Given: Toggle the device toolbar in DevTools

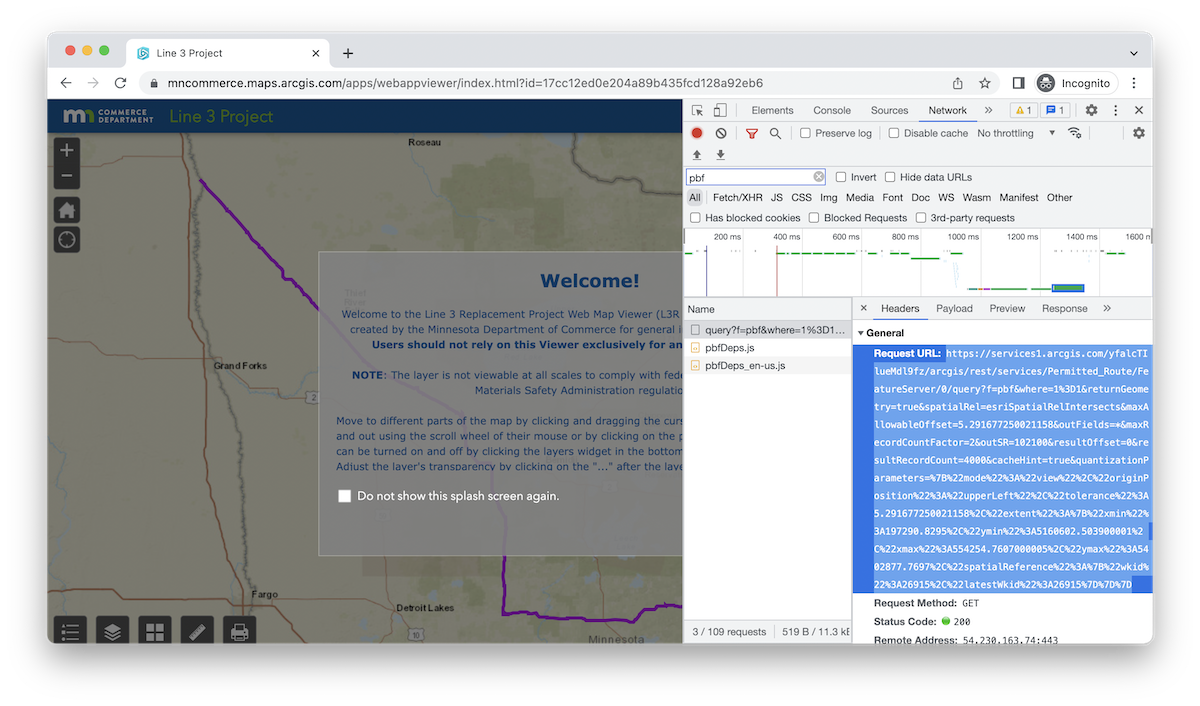Looking at the screenshot, I should pos(720,111).
